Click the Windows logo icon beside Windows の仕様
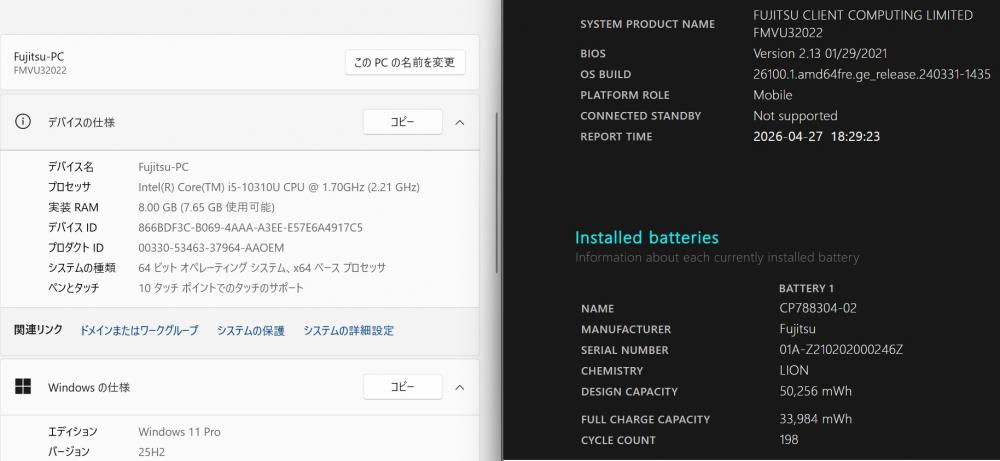 tap(23, 386)
